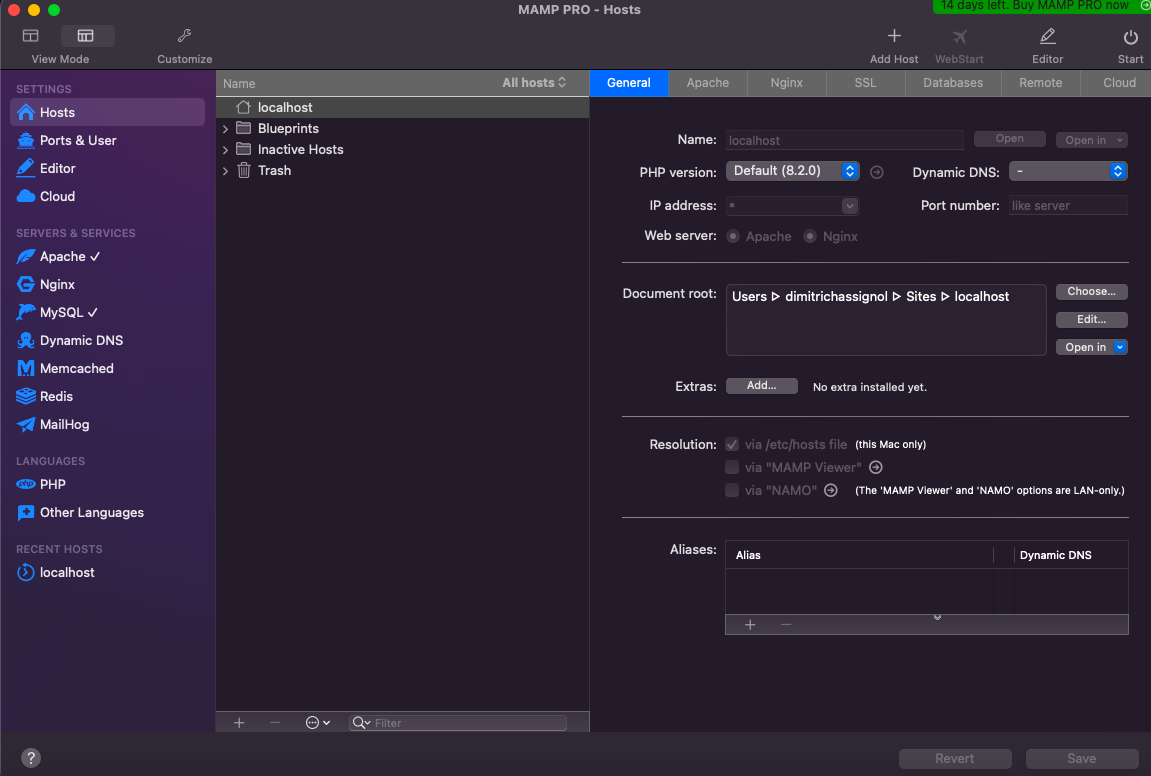The height and width of the screenshot is (776, 1151).
Task: Click the Add... extras button
Action: click(761, 385)
